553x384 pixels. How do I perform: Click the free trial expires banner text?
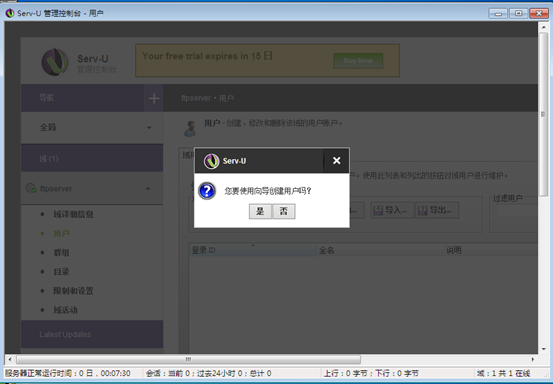coord(207,56)
